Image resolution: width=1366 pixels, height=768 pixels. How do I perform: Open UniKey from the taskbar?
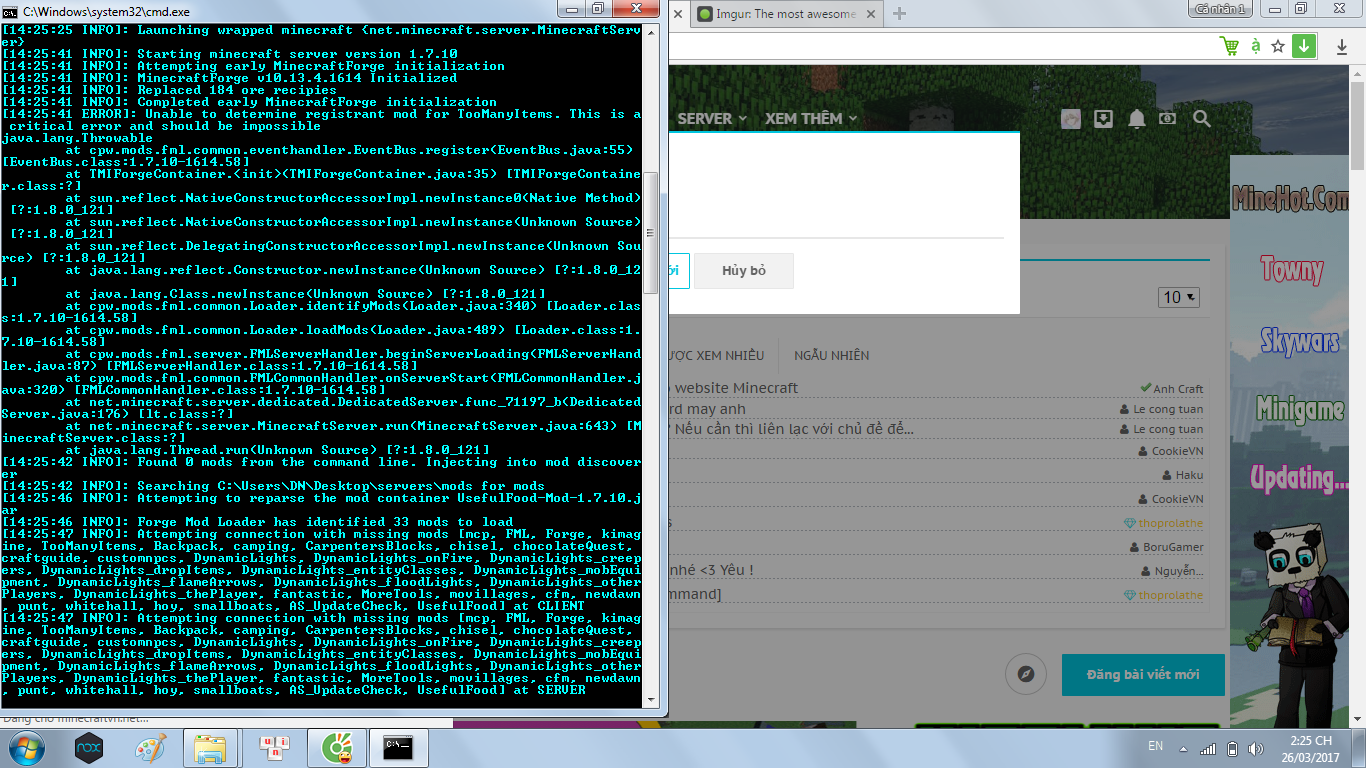pos(272,748)
